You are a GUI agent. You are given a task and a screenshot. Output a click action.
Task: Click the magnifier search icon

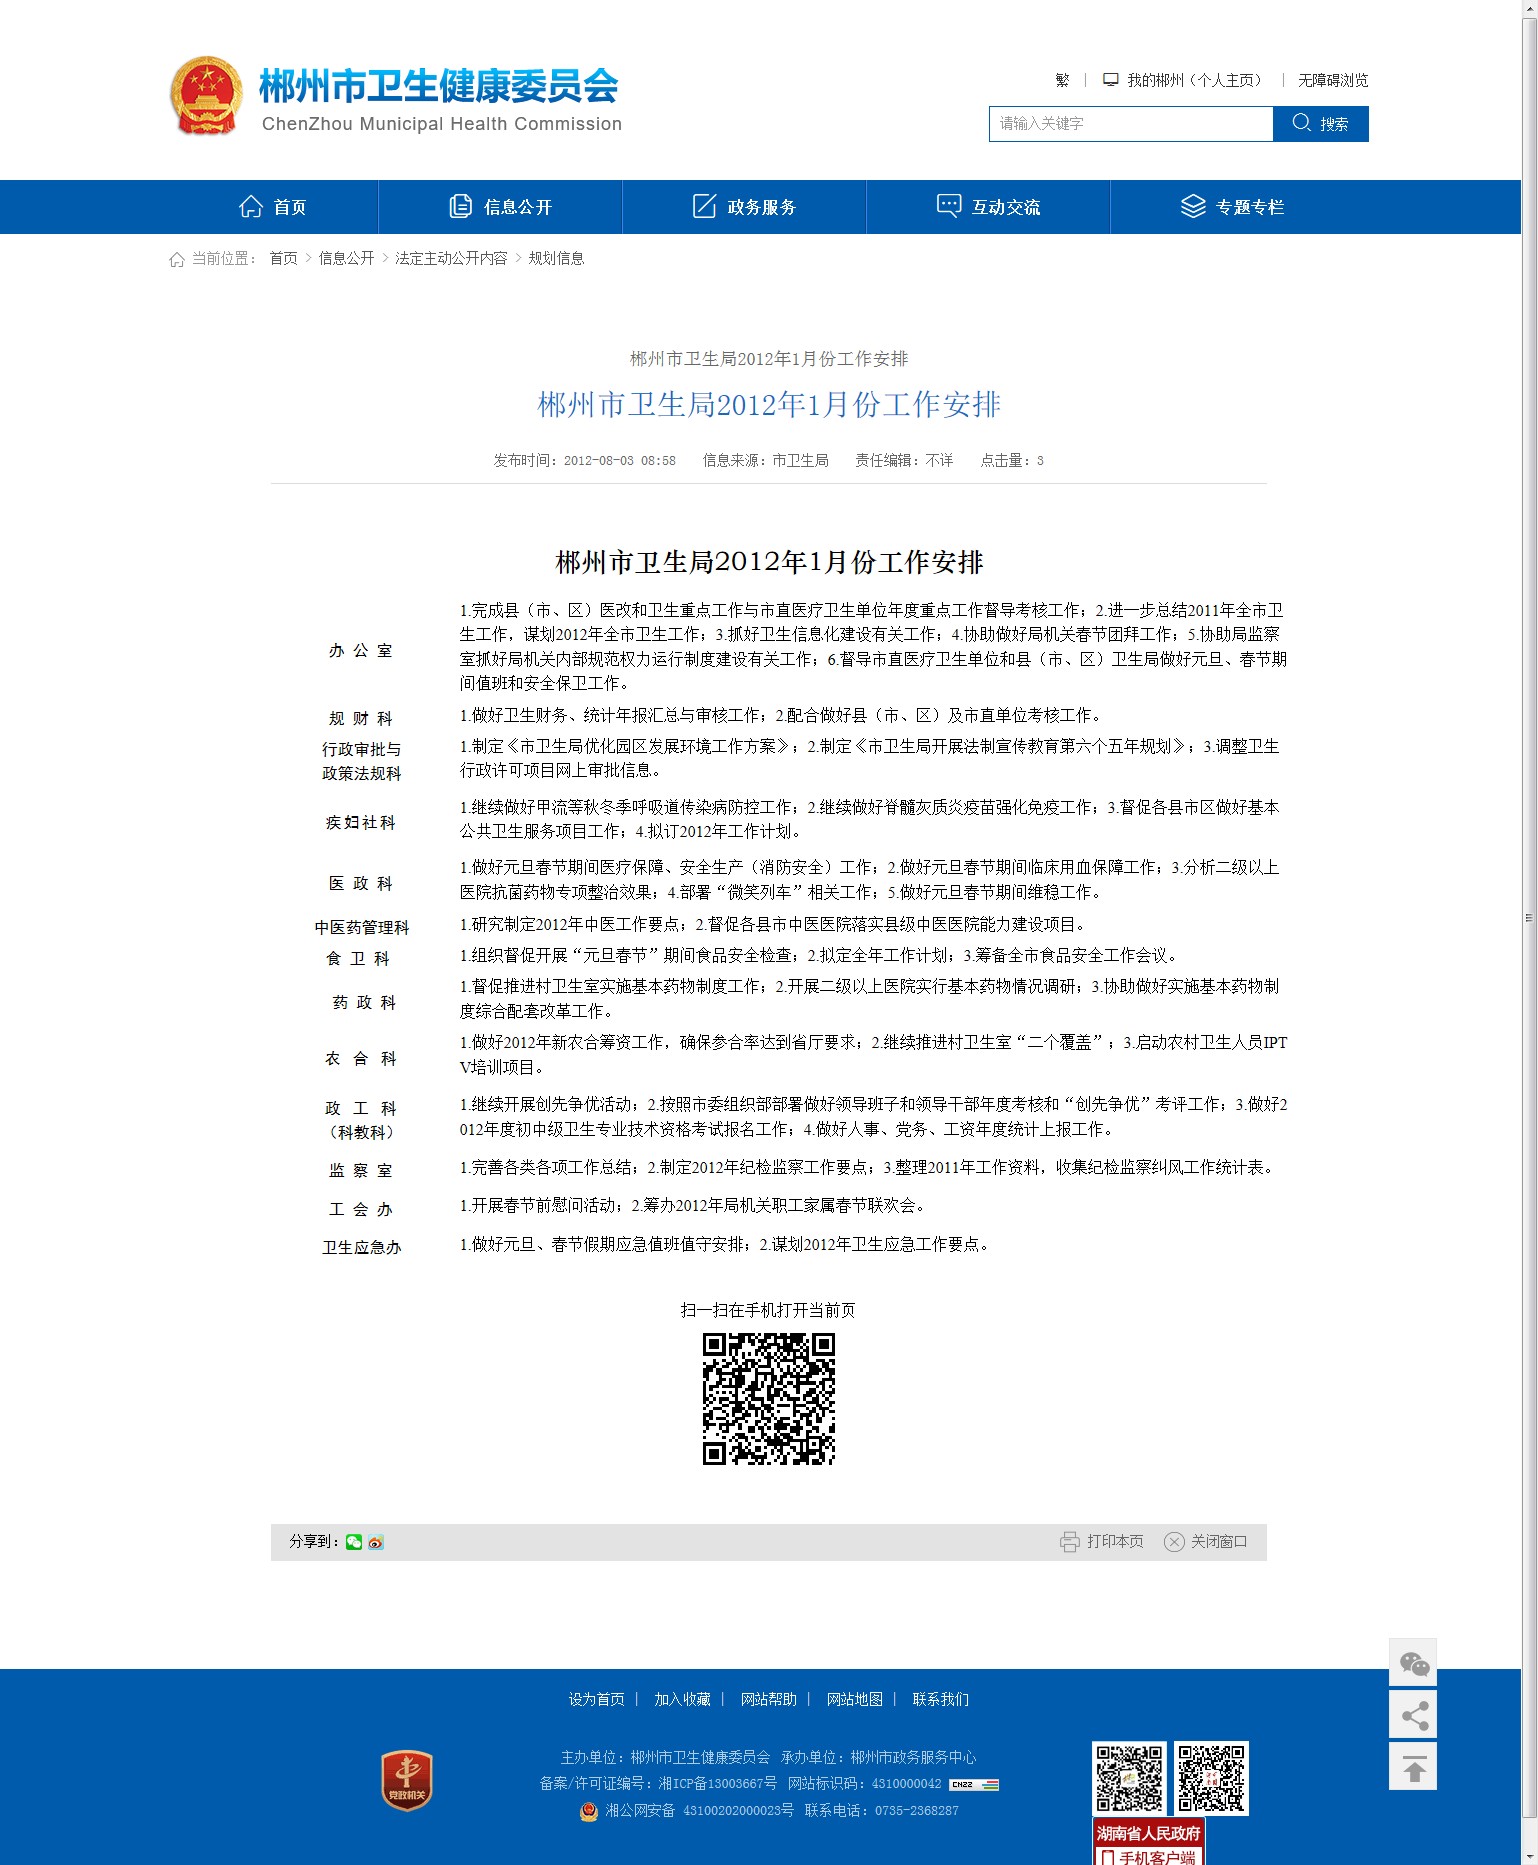coord(1301,123)
